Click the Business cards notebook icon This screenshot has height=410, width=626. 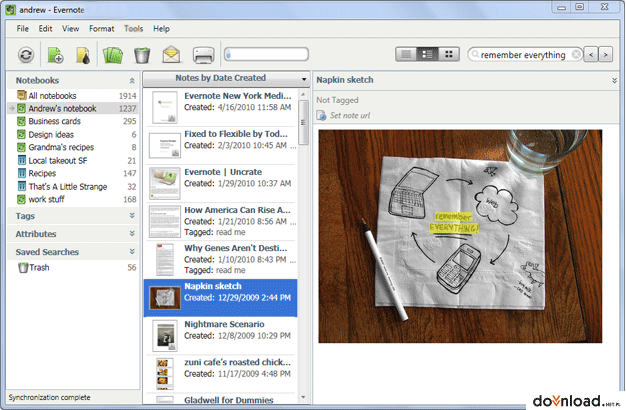[22, 121]
